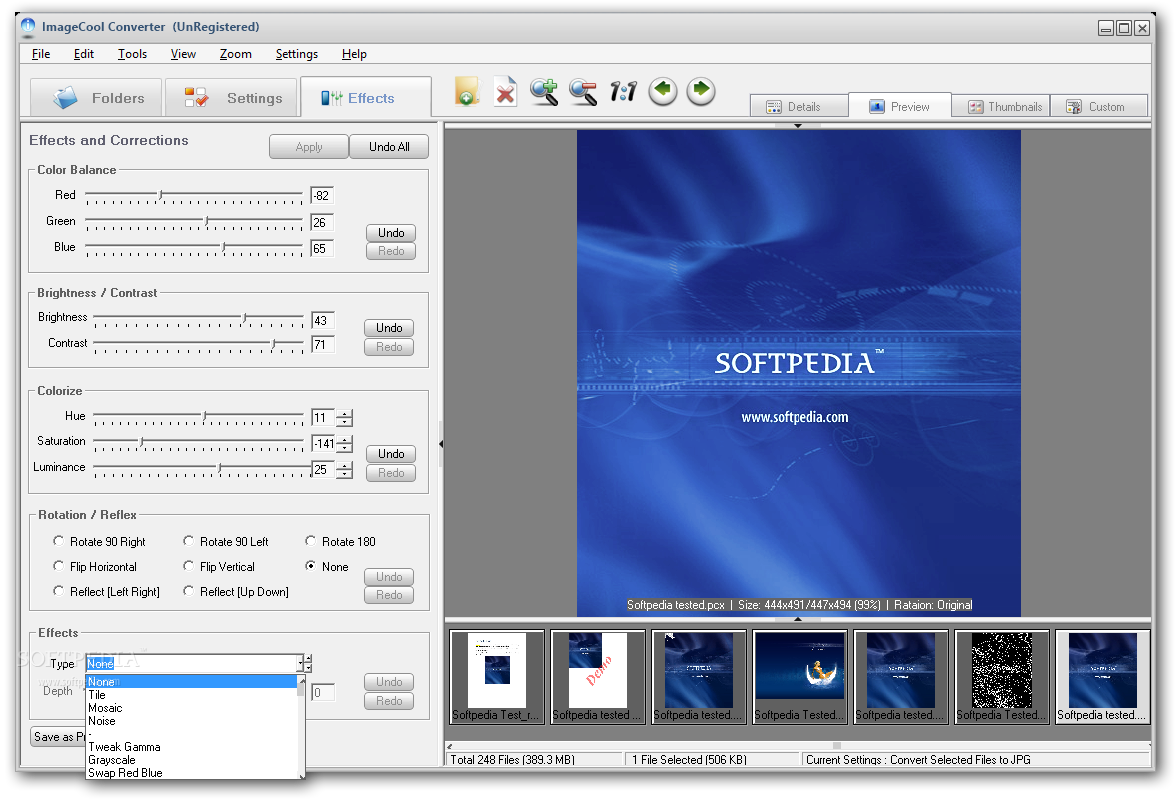Undo the Brightness / Contrast changes
This screenshot has width=1176, height=800.
389,328
